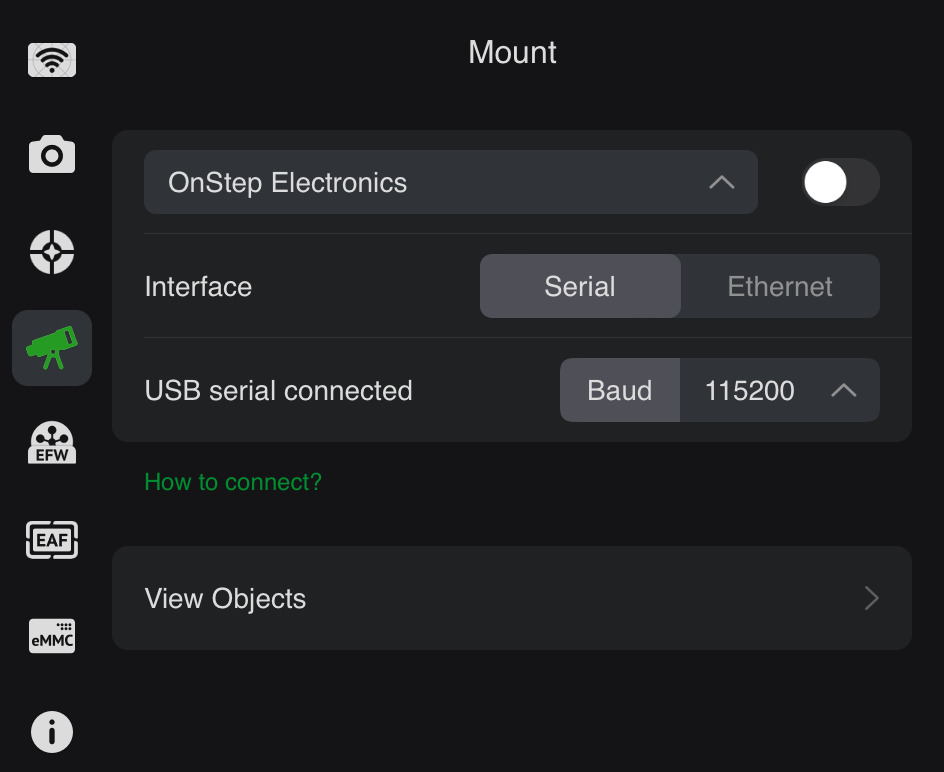Open the Wi-Fi settings panel
This screenshot has width=944, height=772.
pyautogui.click(x=52, y=61)
